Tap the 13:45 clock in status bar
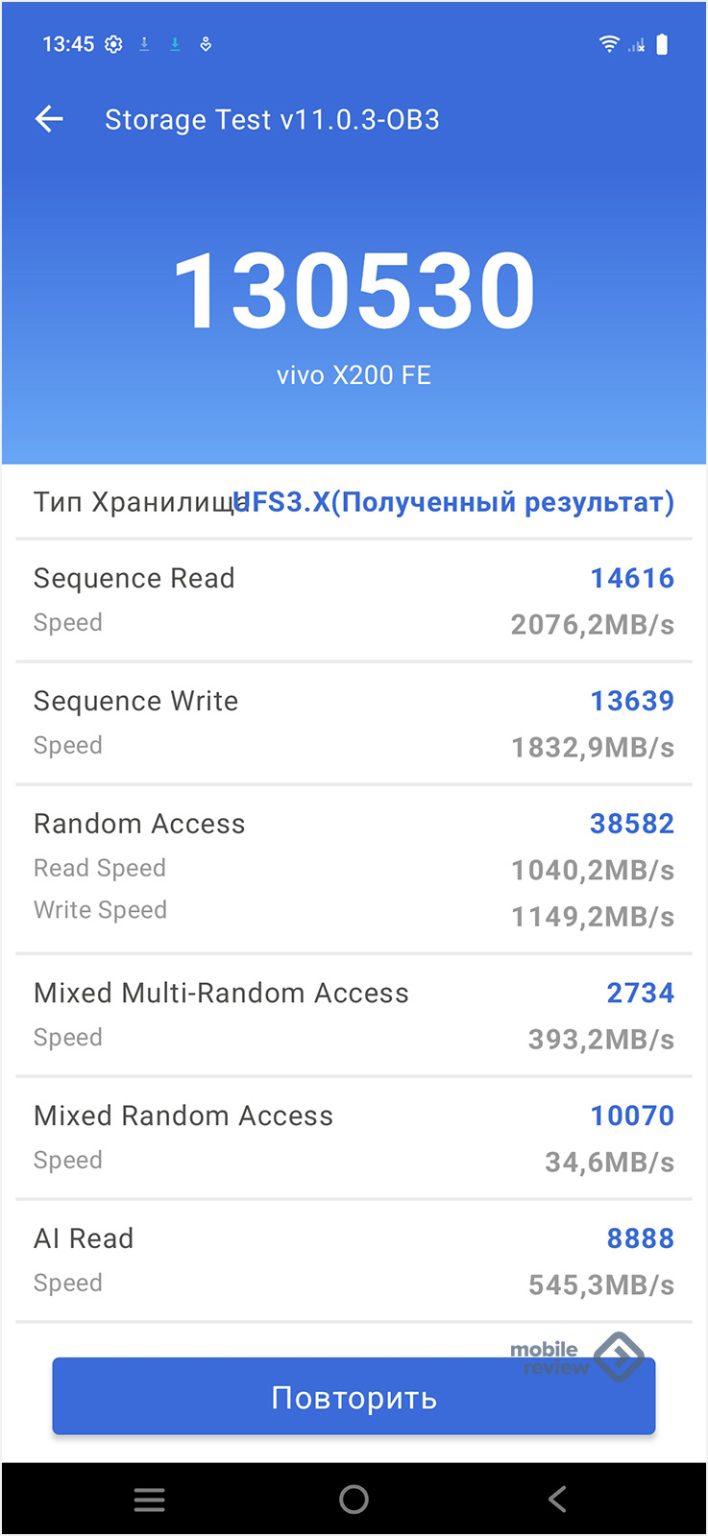 coord(68,44)
